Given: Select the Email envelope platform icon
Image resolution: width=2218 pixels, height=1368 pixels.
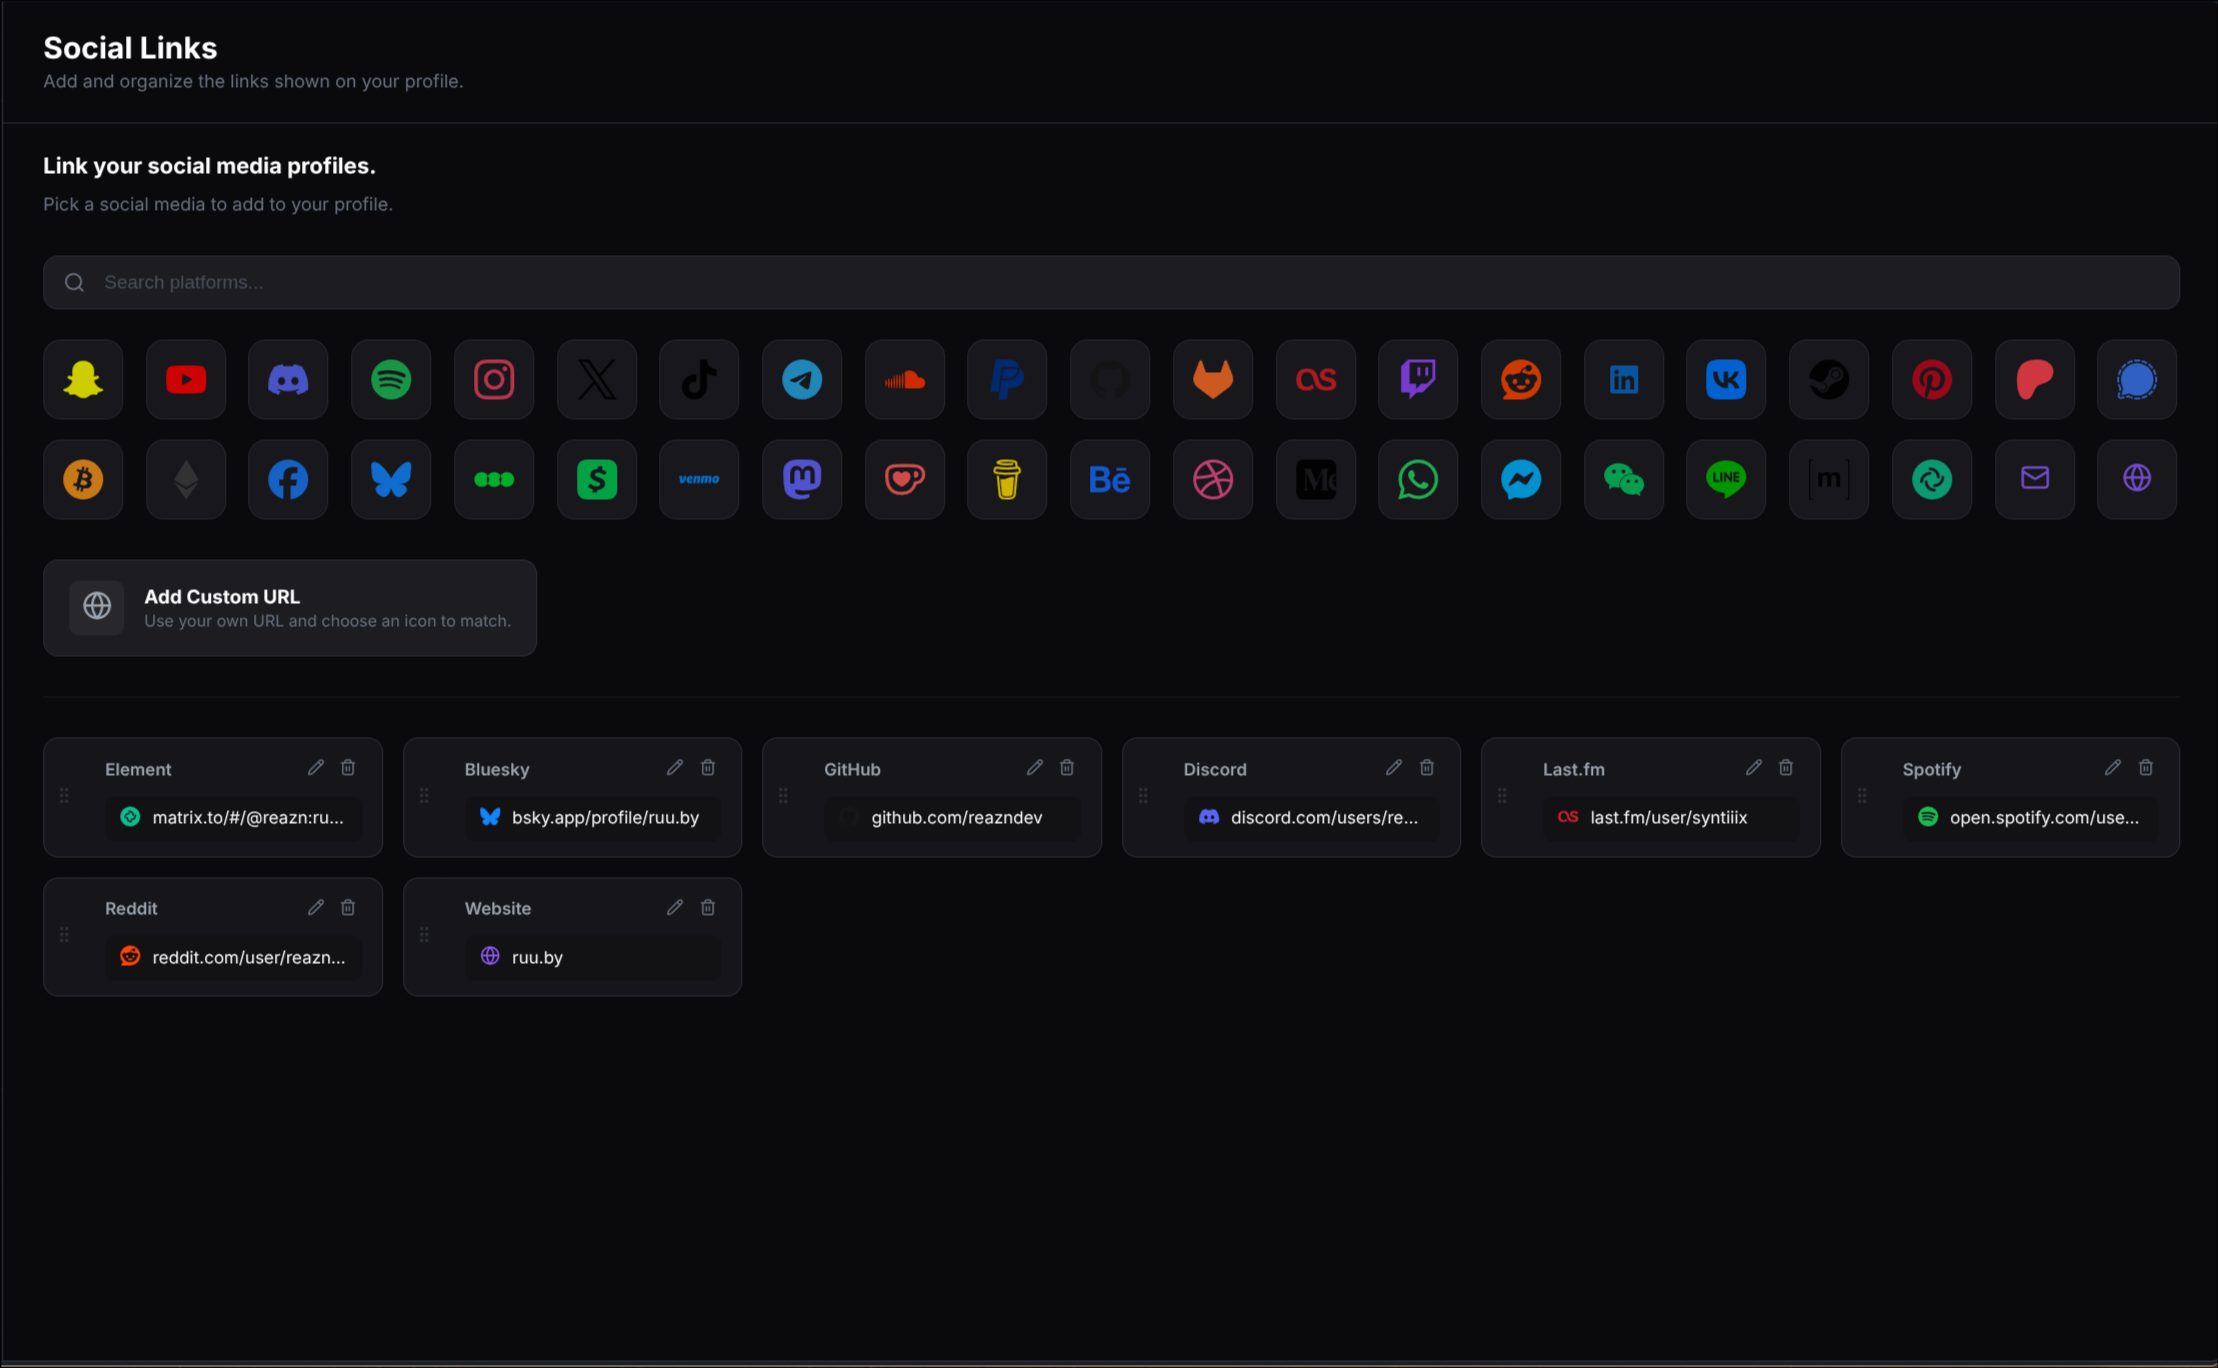Looking at the screenshot, I should click(2035, 480).
